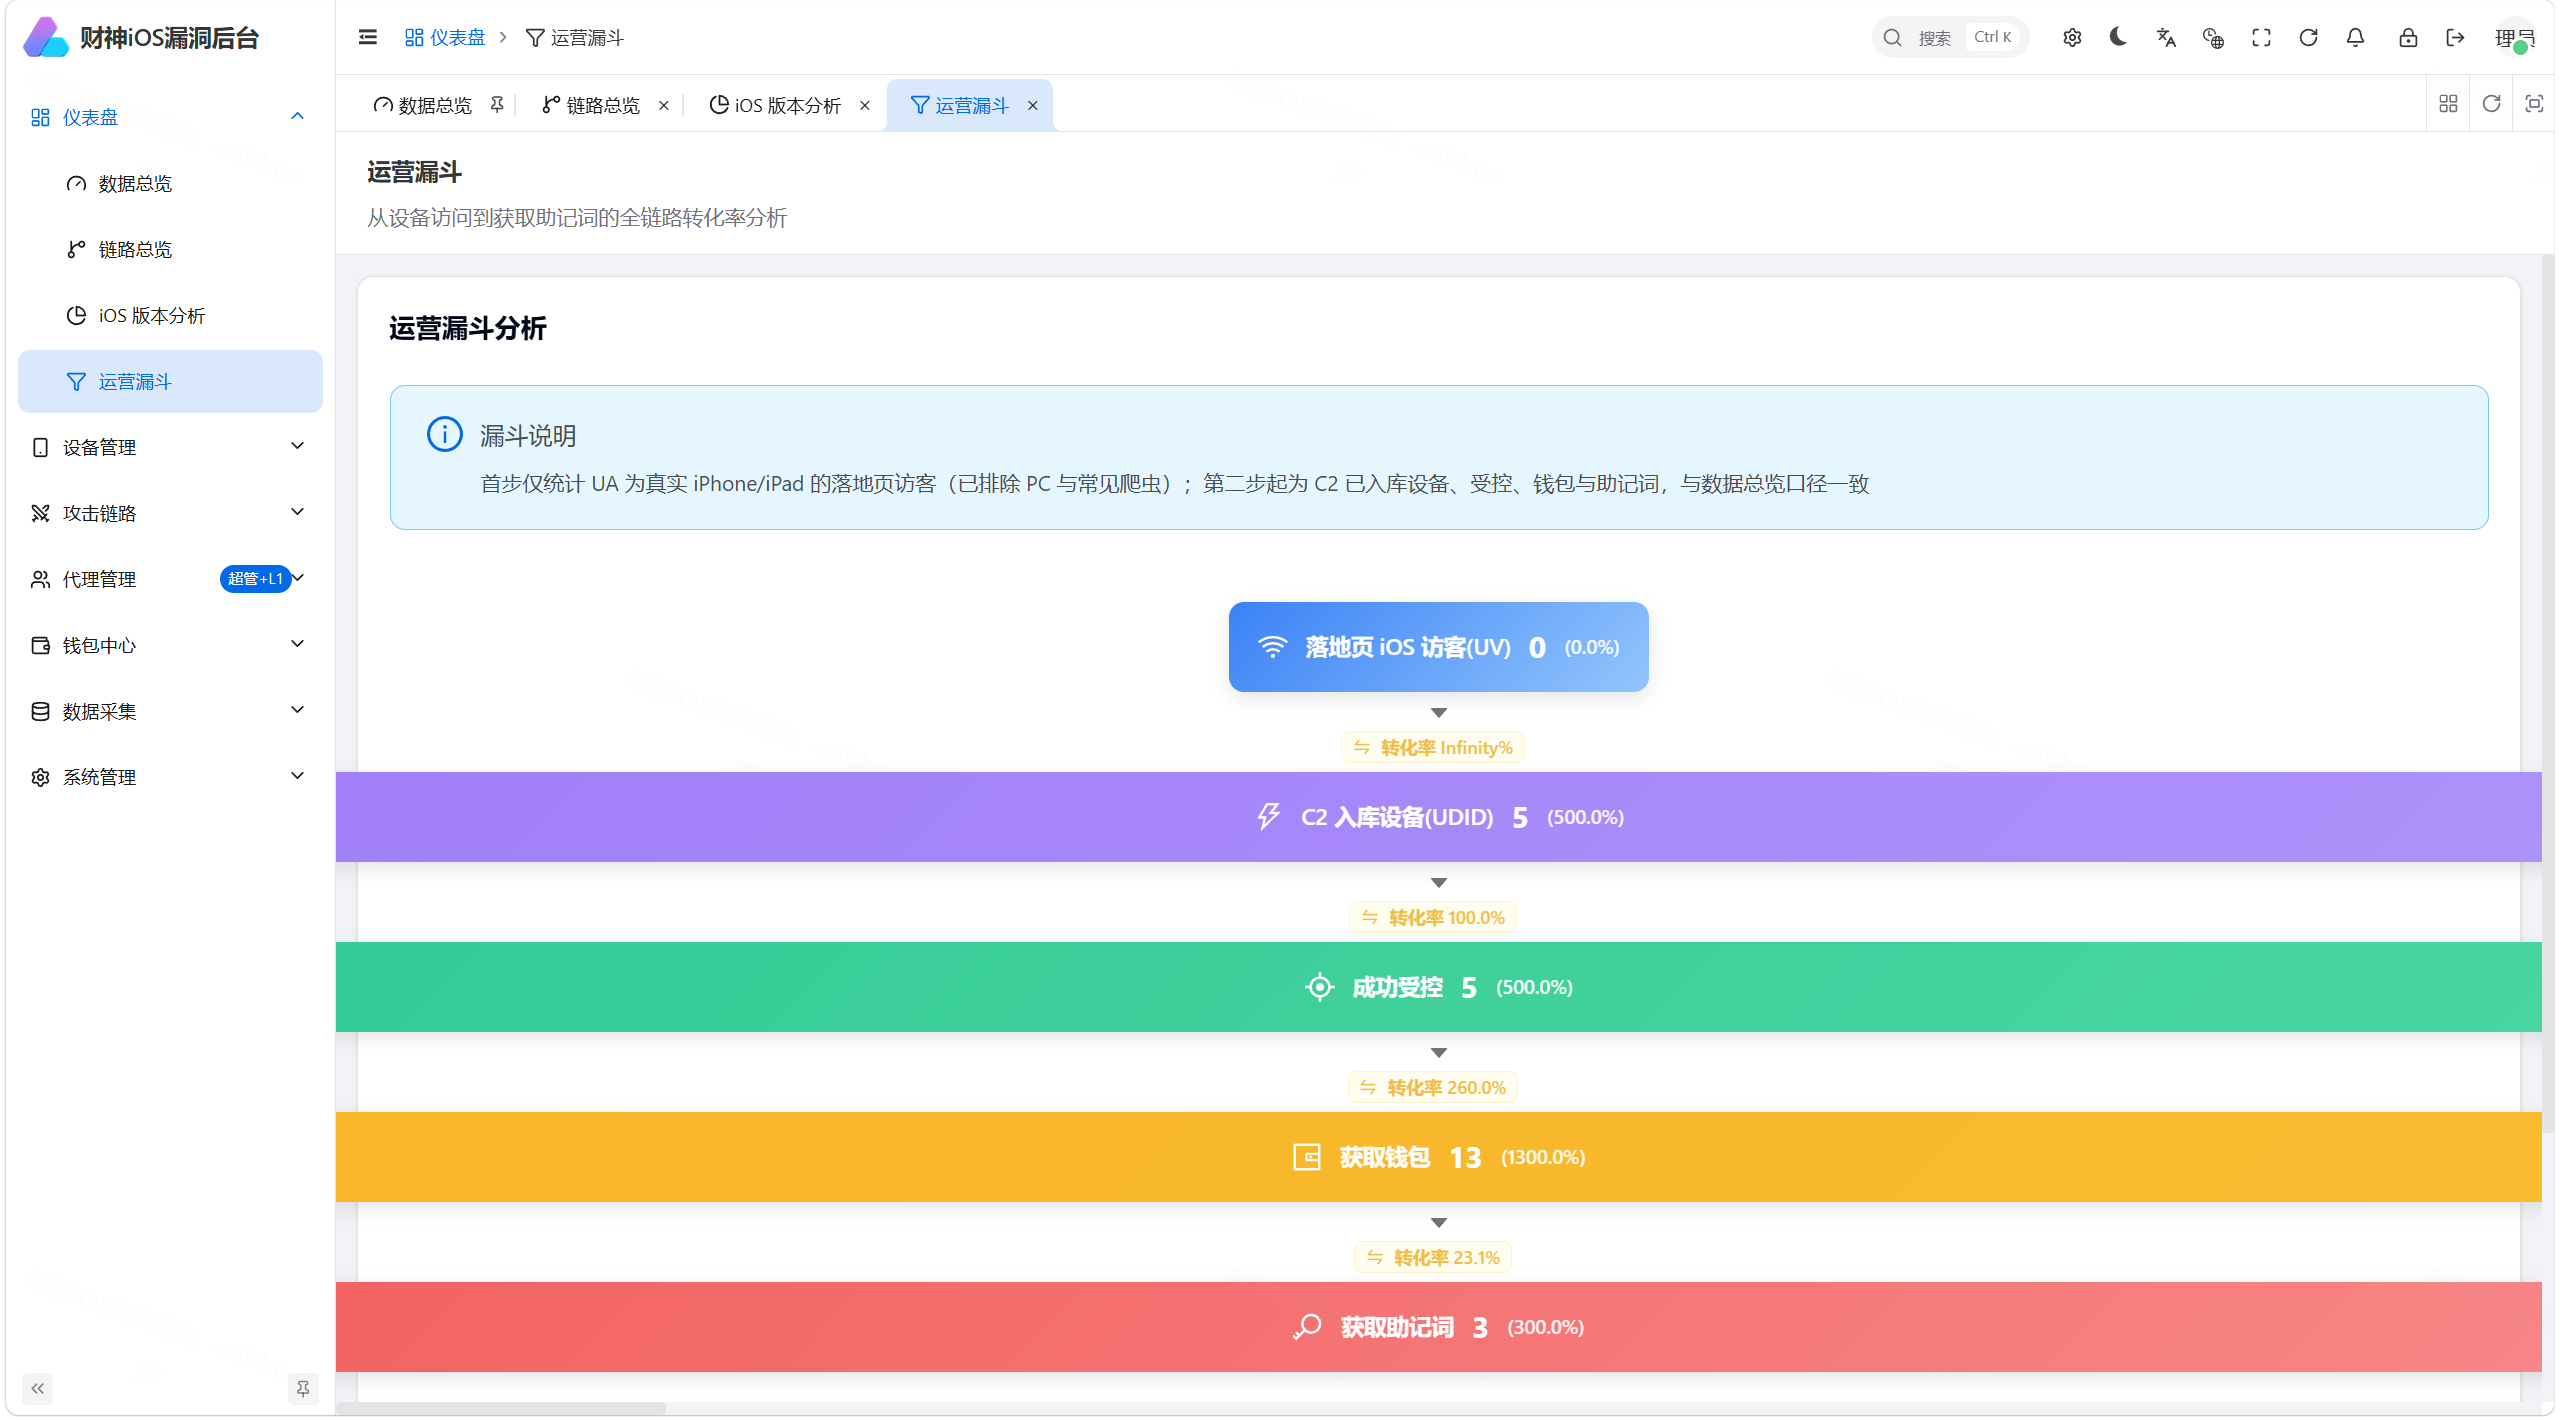Toggle the sidebar hamburger menu icon

point(368,37)
